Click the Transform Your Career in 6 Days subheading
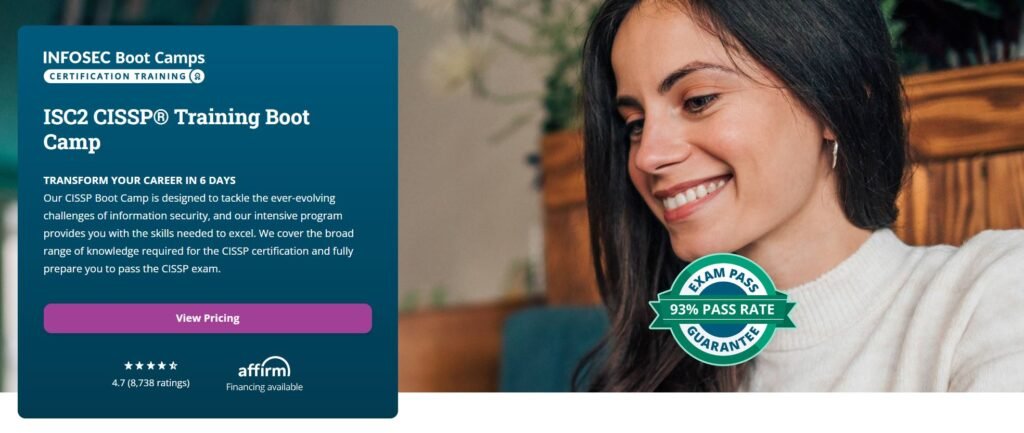Image resolution: width=1024 pixels, height=433 pixels. [140, 180]
